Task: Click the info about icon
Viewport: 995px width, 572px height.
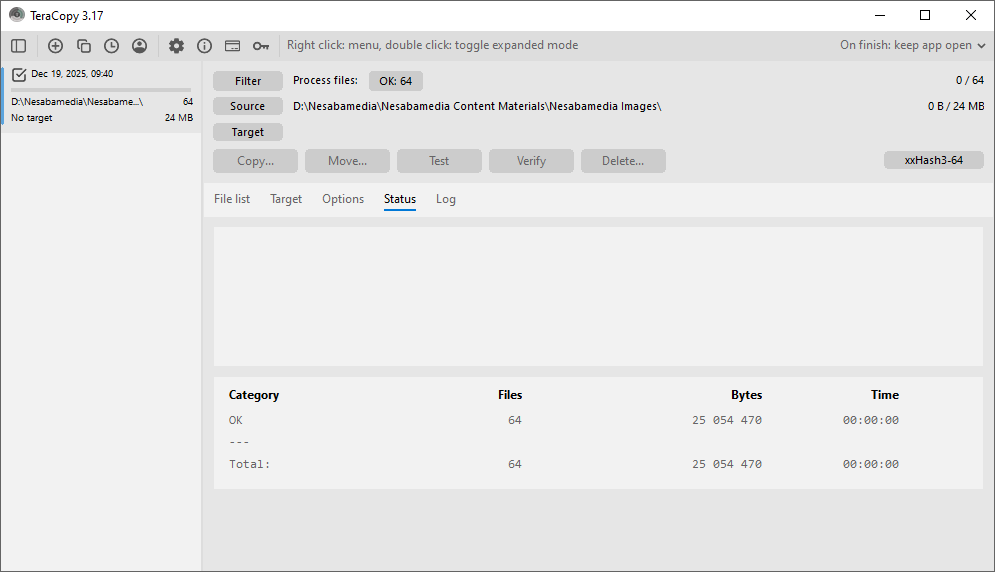Action: [x=204, y=46]
